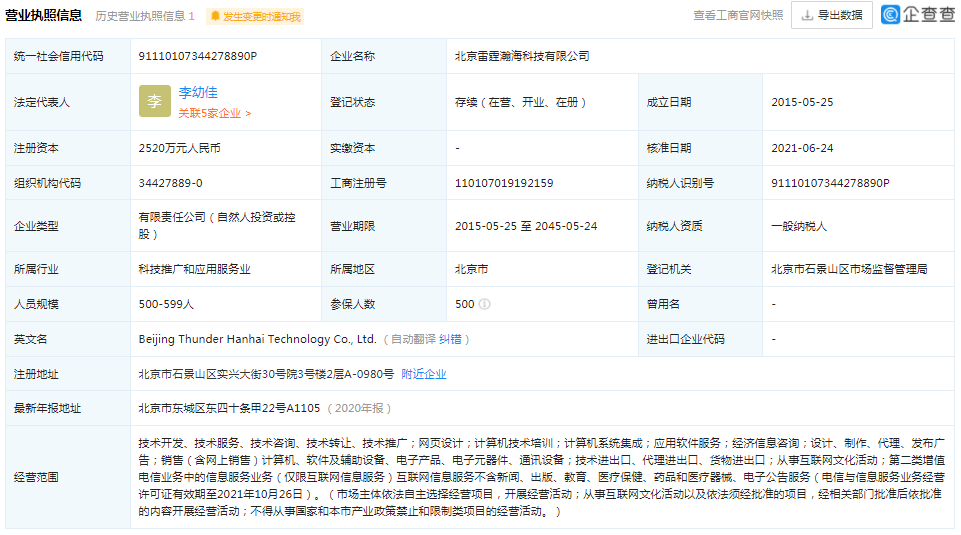Select industry 科技推广和应用服务业
Viewport: 961px width, 535px height.
click(194, 269)
